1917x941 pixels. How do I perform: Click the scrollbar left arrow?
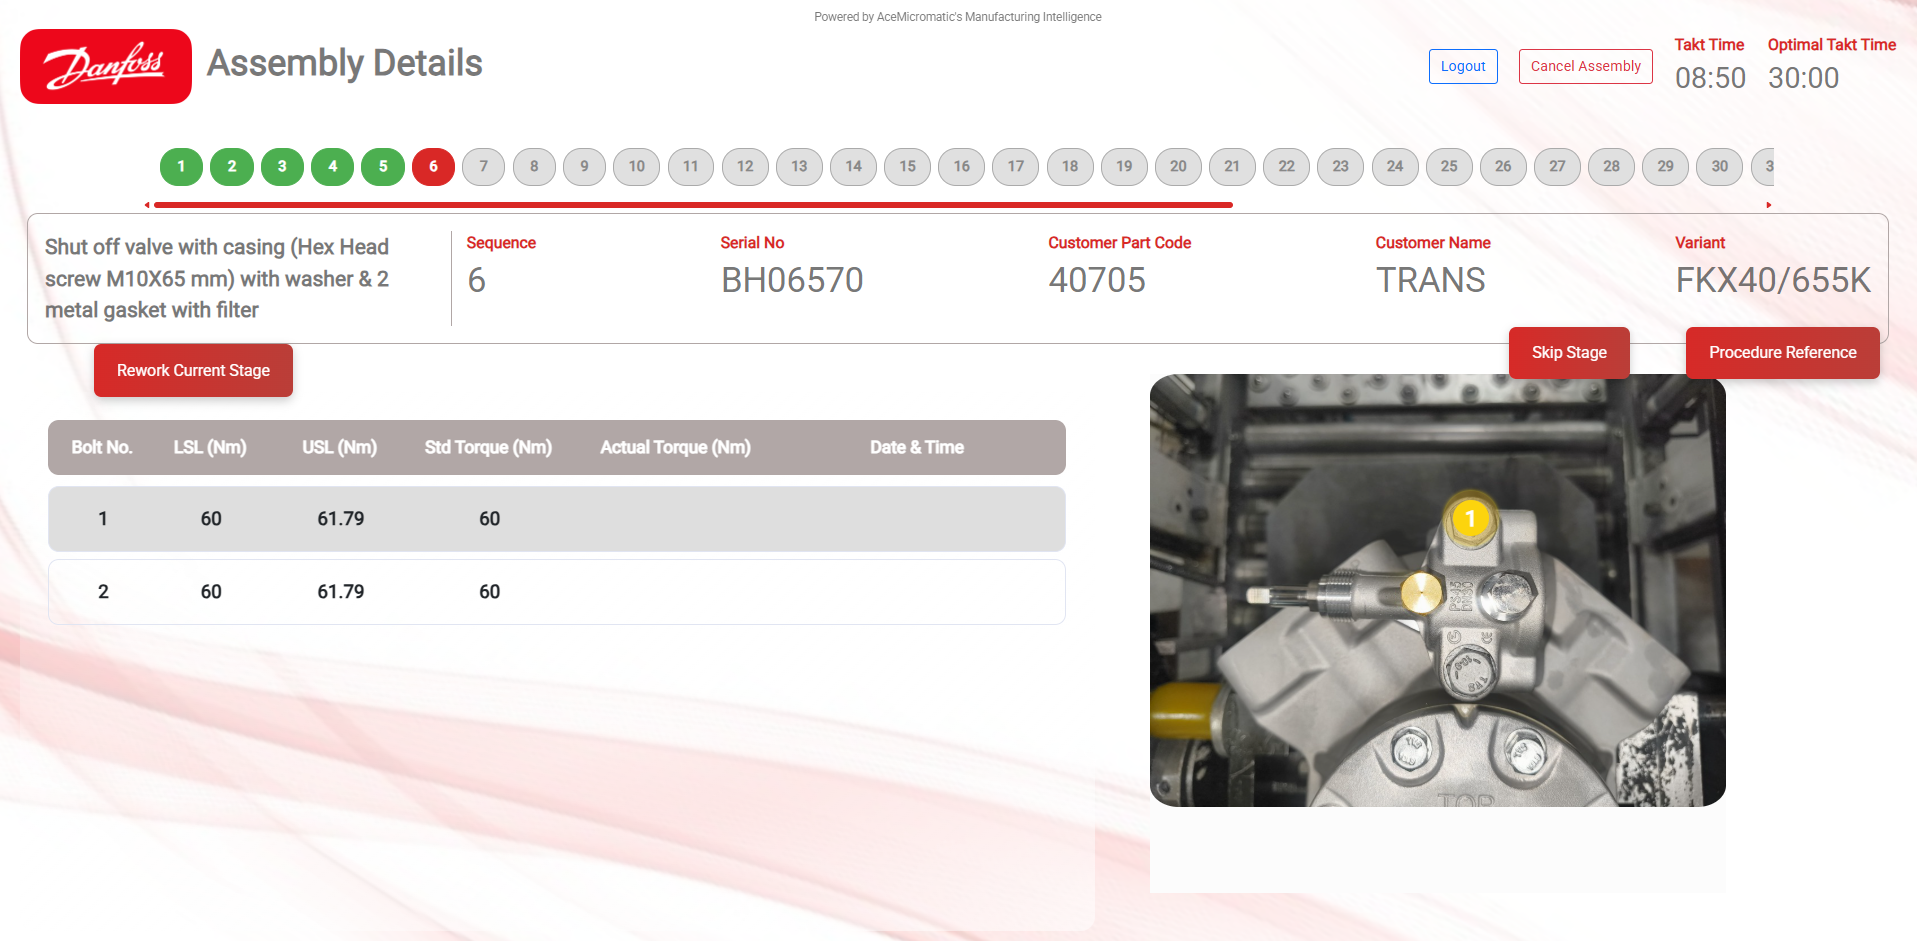147,205
